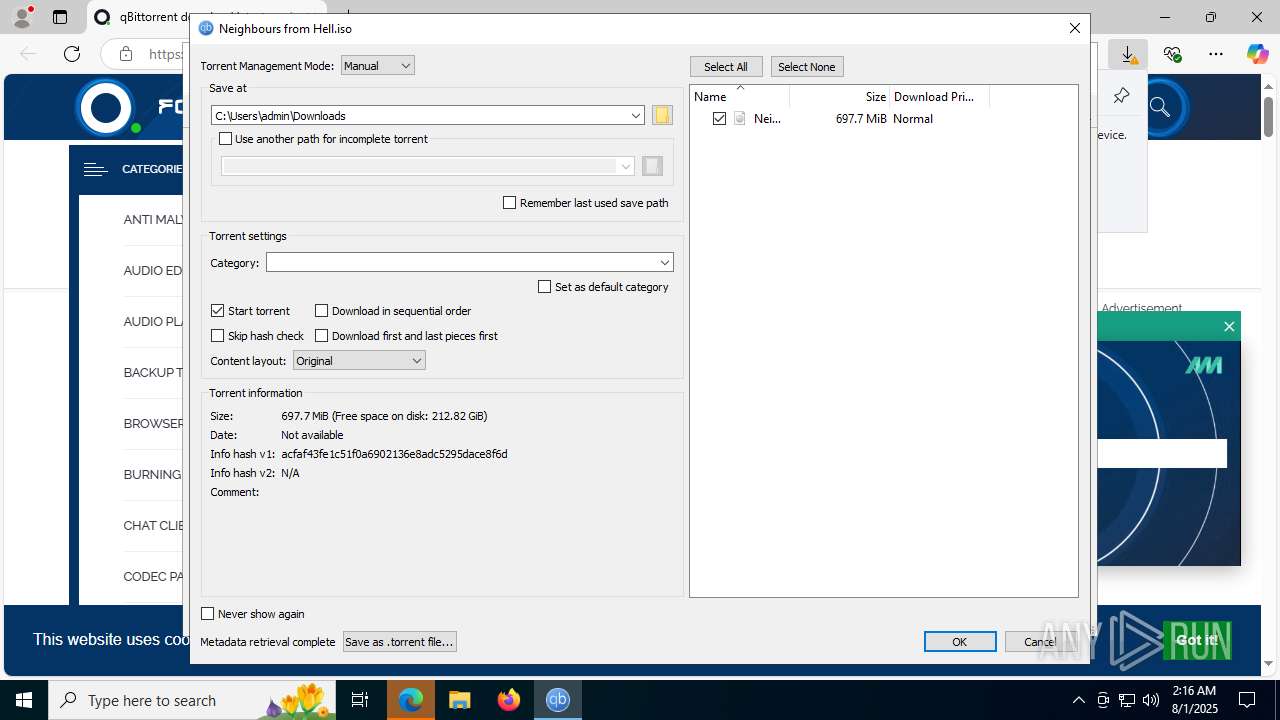
Task: Open Microsoft Edge from the taskbar
Action: tap(411, 700)
